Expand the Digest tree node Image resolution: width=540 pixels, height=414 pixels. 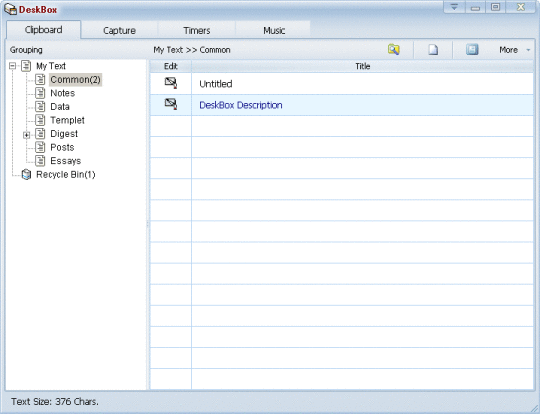point(27,135)
